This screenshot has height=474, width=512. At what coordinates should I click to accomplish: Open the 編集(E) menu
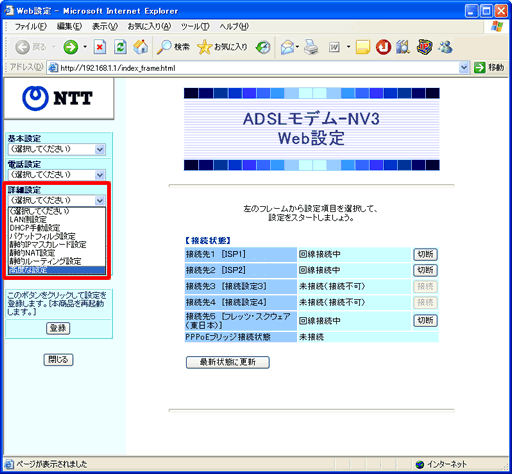(69, 26)
